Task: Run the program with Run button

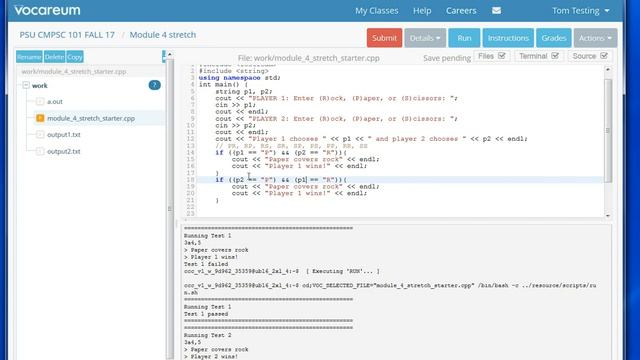Action: (x=464, y=38)
